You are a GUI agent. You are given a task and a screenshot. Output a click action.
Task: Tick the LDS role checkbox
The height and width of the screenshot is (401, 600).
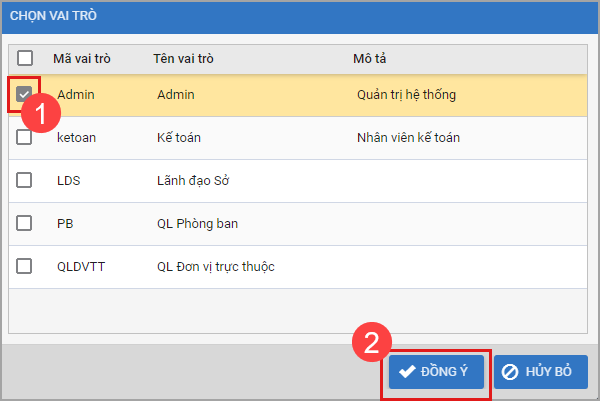tap(25, 180)
